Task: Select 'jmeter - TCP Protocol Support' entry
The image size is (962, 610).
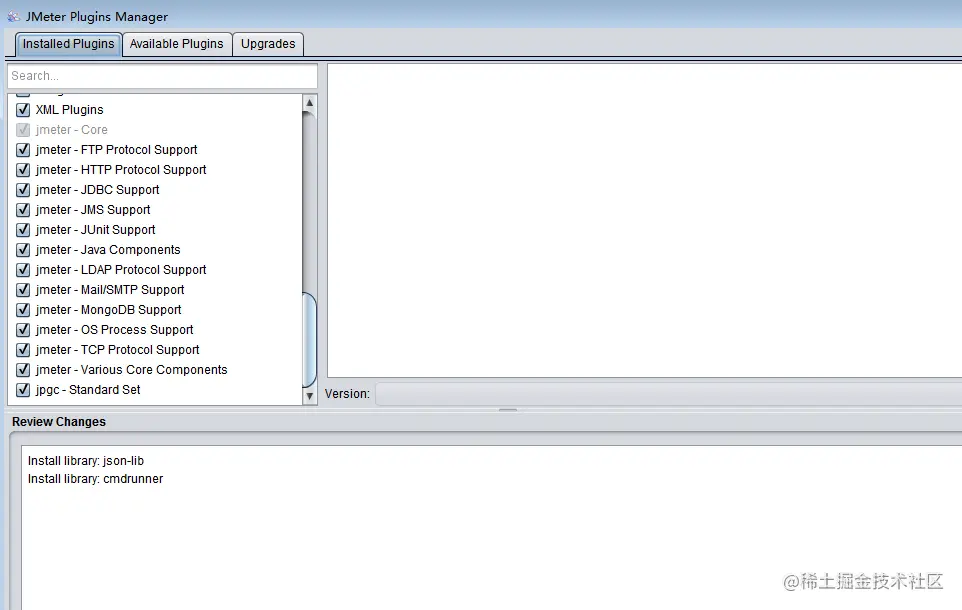Action: coord(117,350)
